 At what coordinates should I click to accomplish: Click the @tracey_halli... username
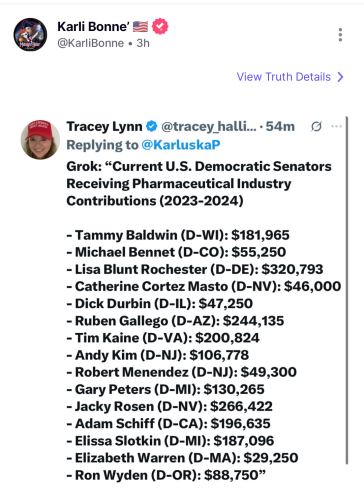(209, 126)
